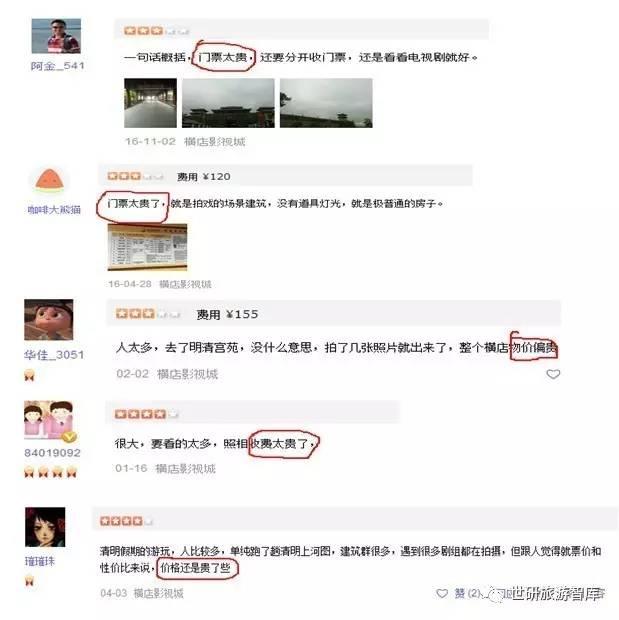Viewport: 619px width, 620px height.
Task: Open the username link 华佳_3051
Action: 54,355
